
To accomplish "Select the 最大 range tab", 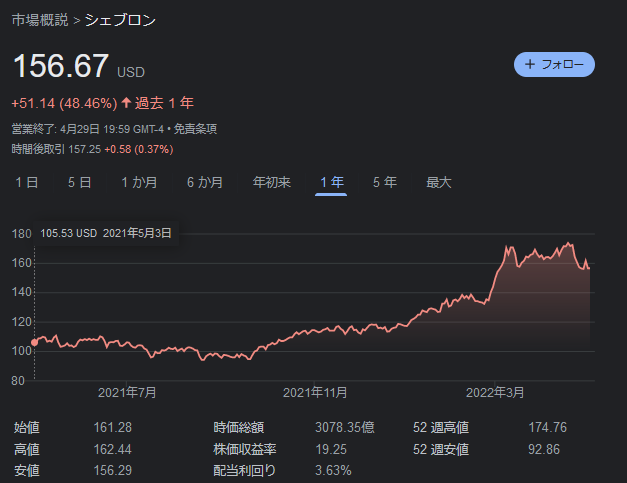I will pyautogui.click(x=439, y=183).
